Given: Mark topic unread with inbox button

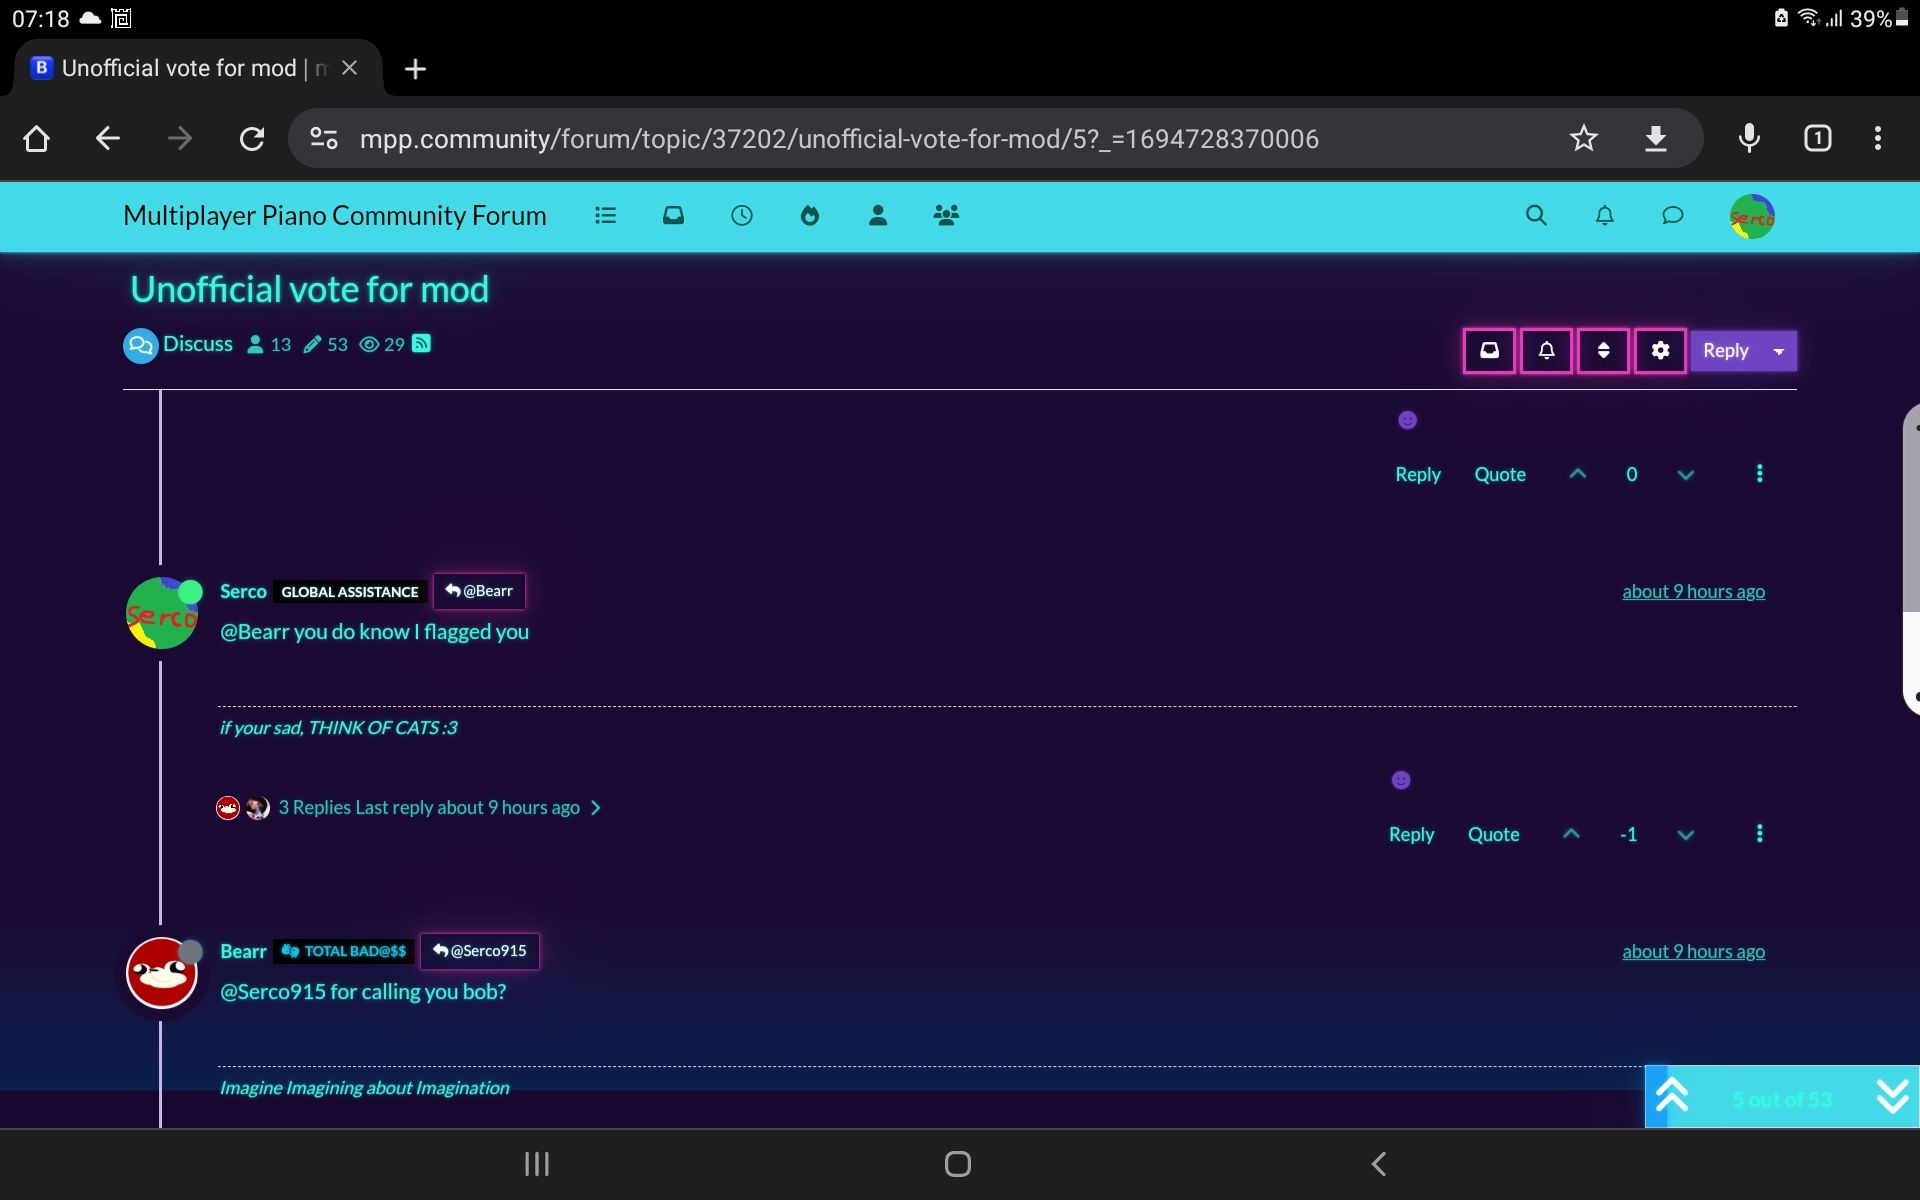Looking at the screenshot, I should point(1489,351).
